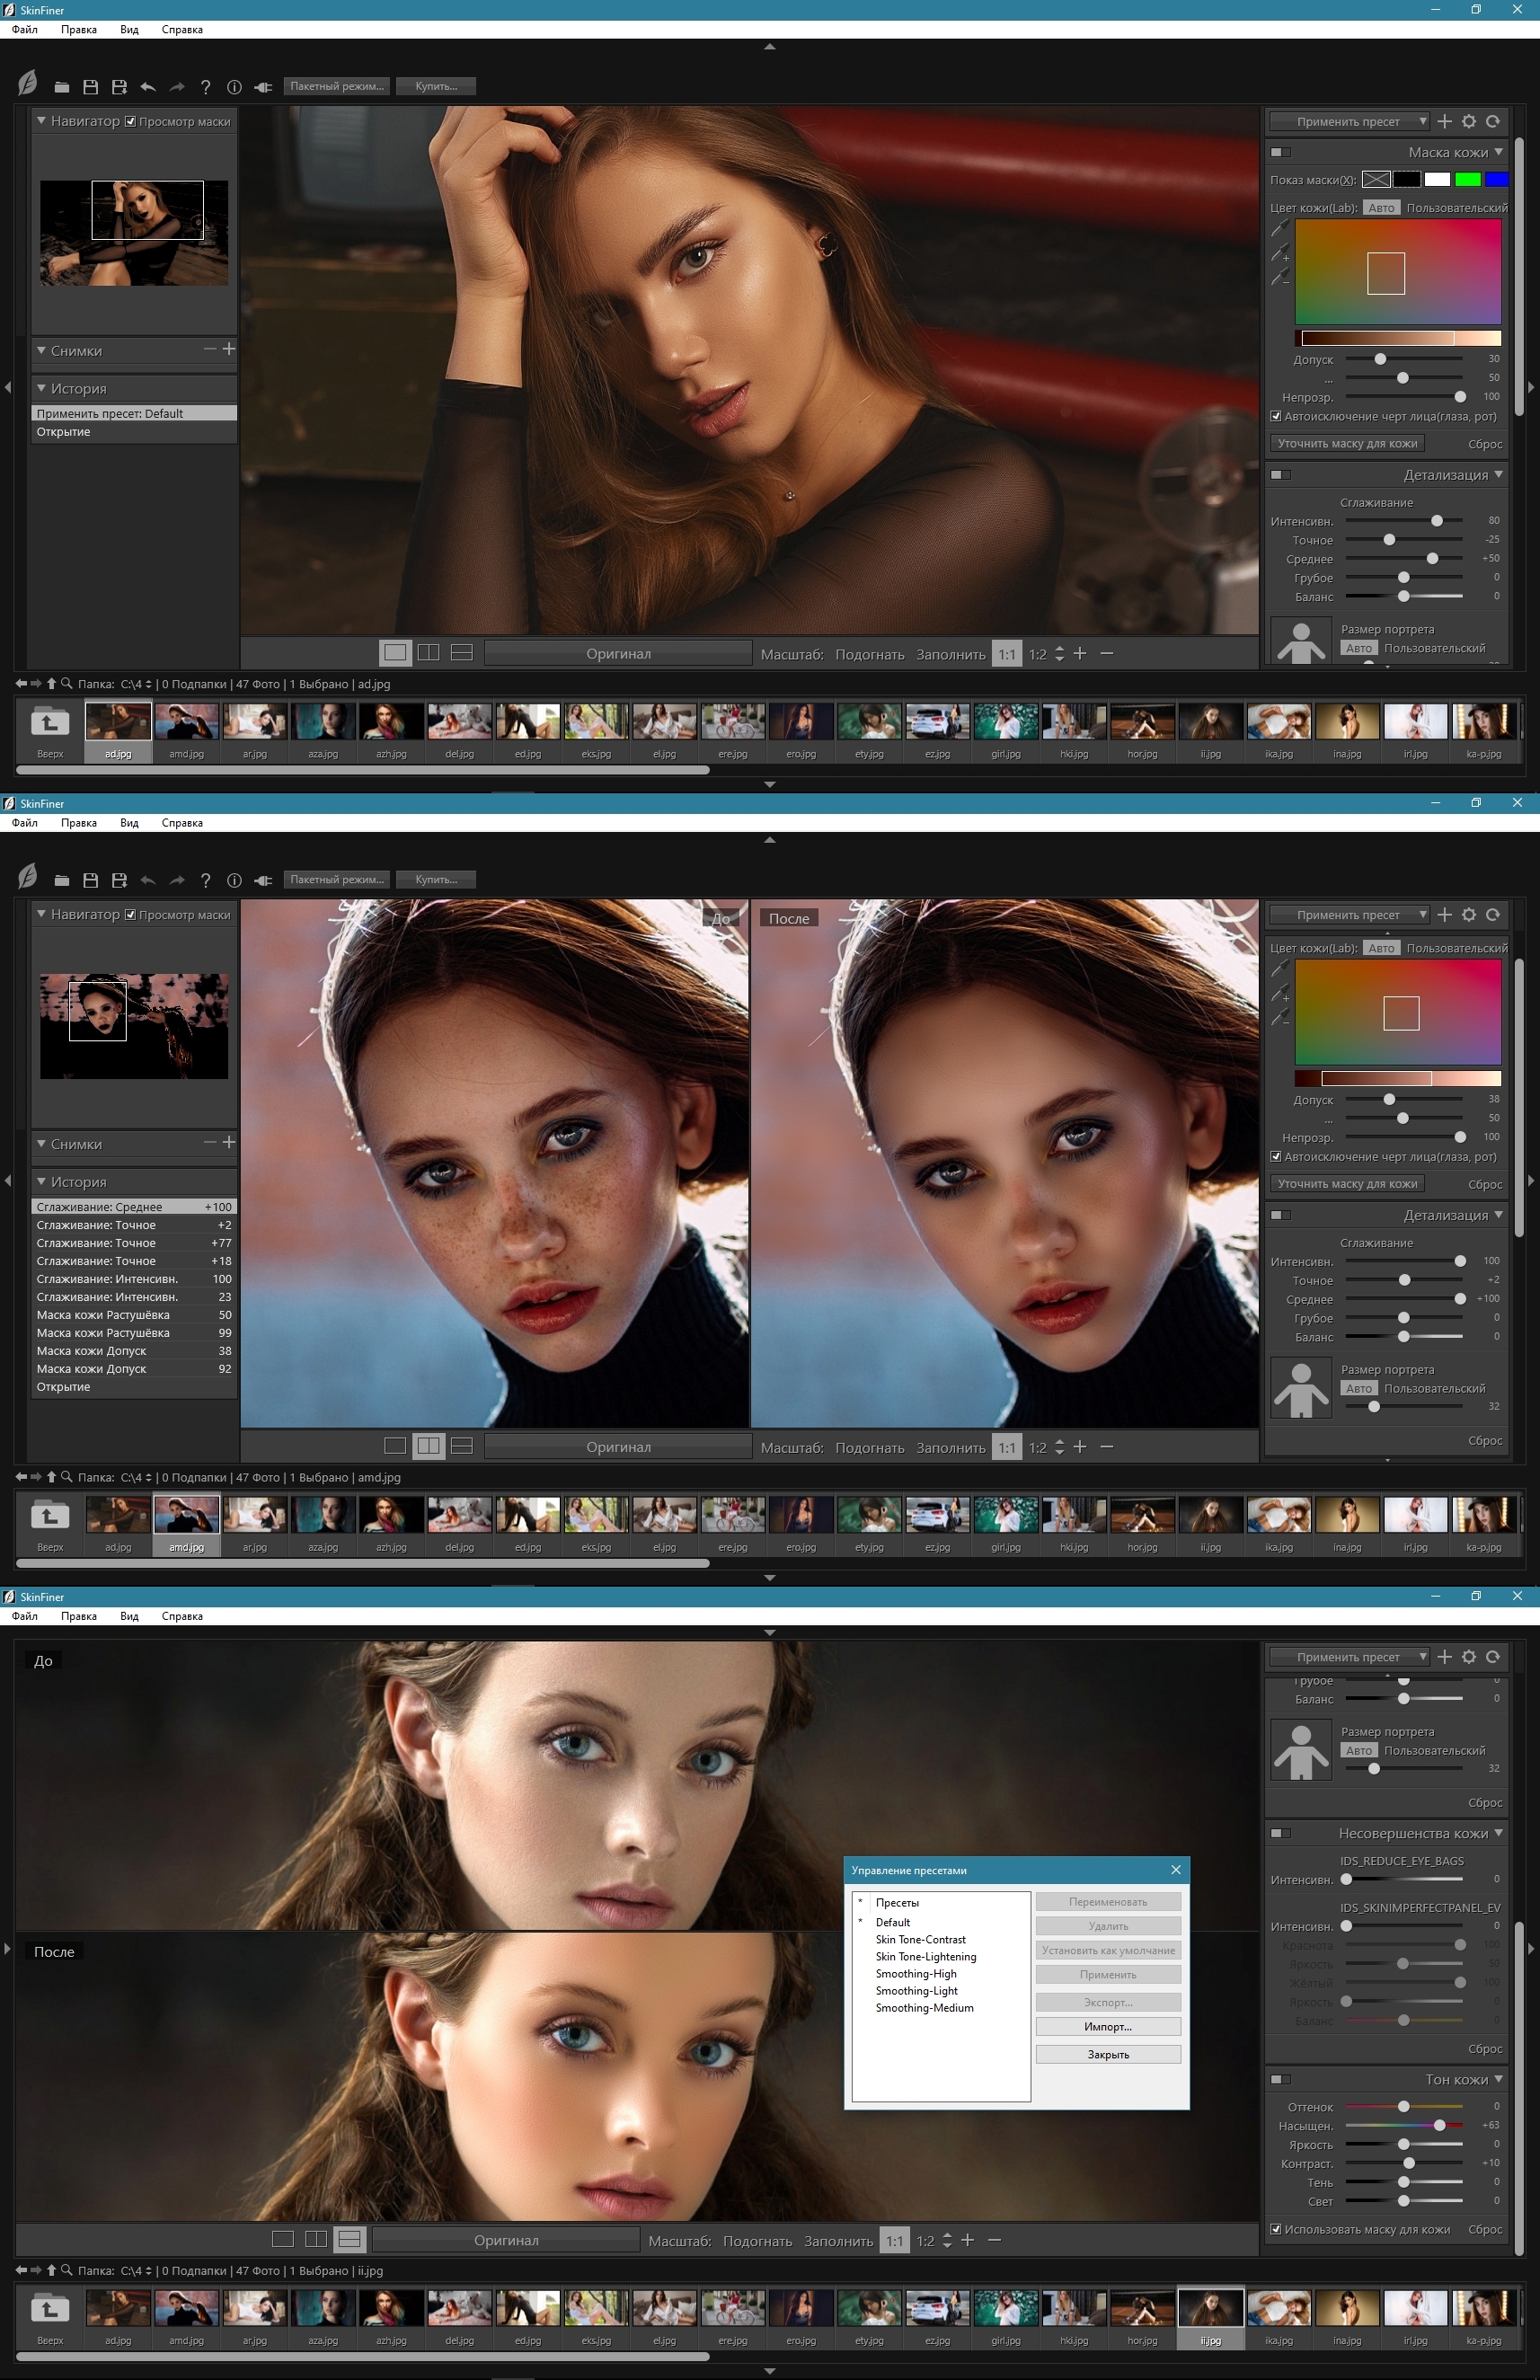Image resolution: width=1540 pixels, height=2380 pixels.
Task: Close the Управление пресетами dialog
Action: 1175,1870
